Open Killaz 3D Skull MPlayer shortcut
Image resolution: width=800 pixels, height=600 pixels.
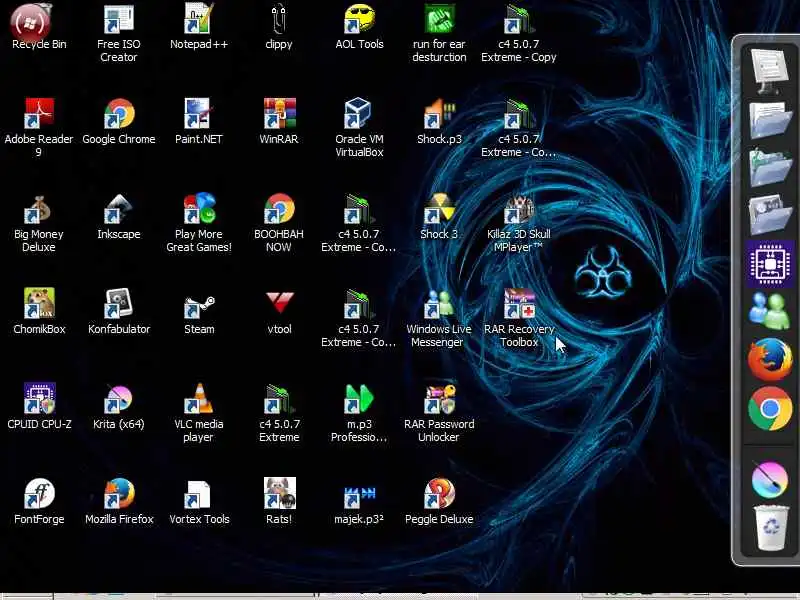click(519, 209)
